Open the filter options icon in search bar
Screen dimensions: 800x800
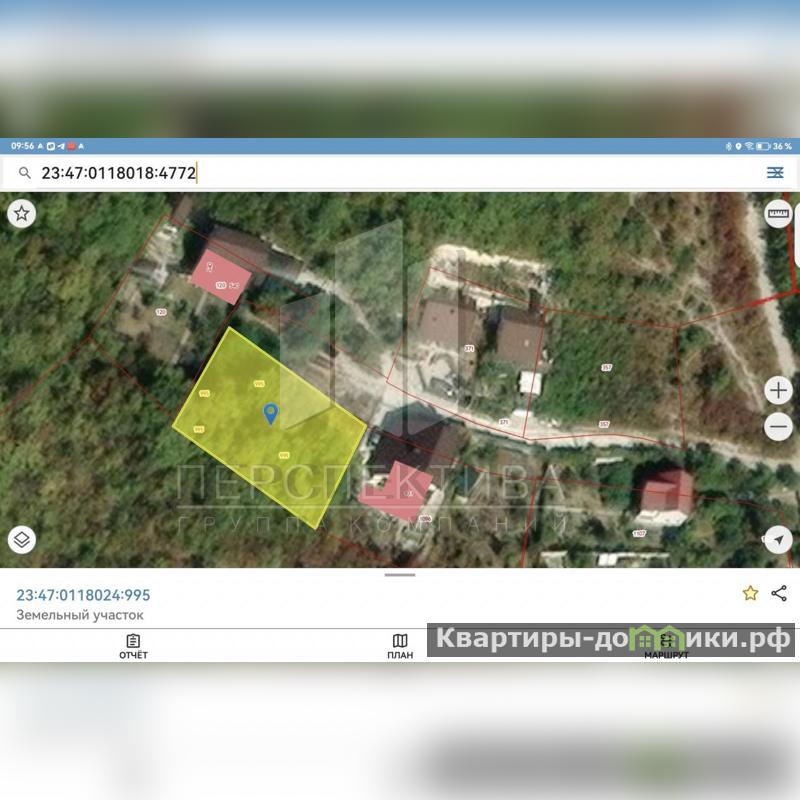pyautogui.click(x=775, y=173)
